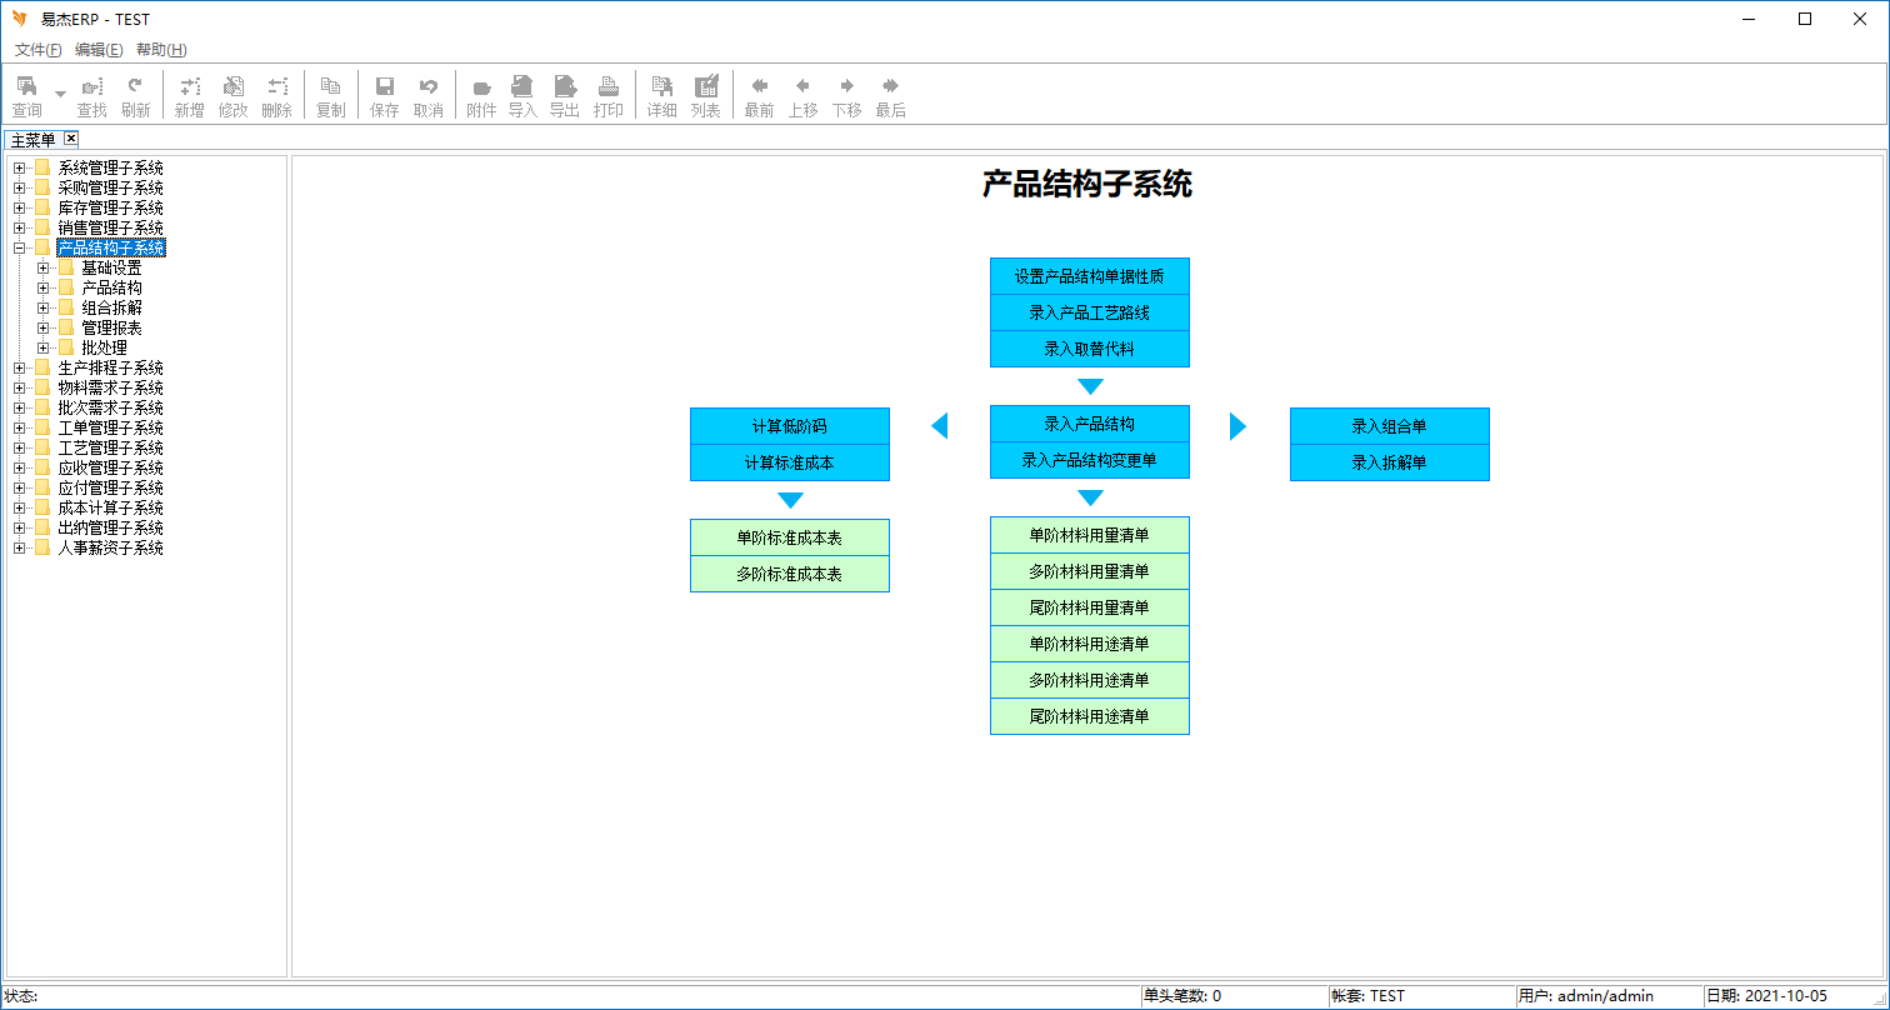Click the 附件 attachment toolbar icon
1890x1010 pixels.
481,97
